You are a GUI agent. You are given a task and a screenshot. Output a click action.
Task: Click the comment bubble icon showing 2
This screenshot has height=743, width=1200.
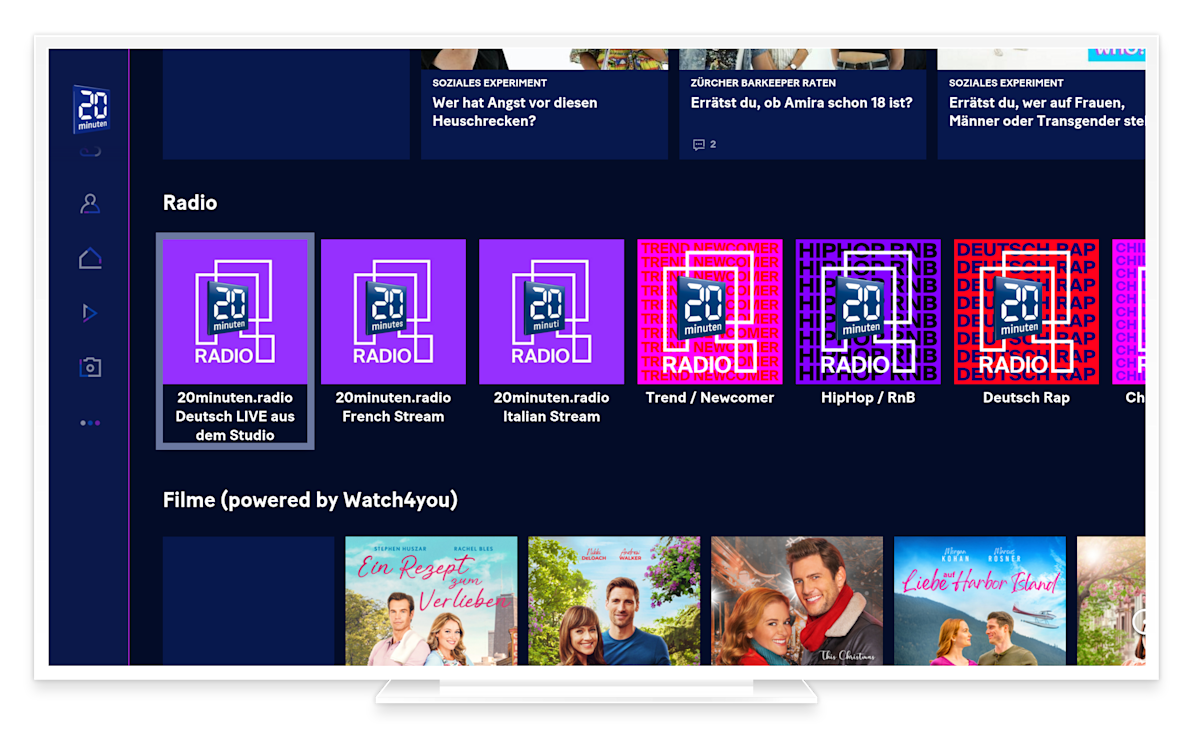(699, 145)
